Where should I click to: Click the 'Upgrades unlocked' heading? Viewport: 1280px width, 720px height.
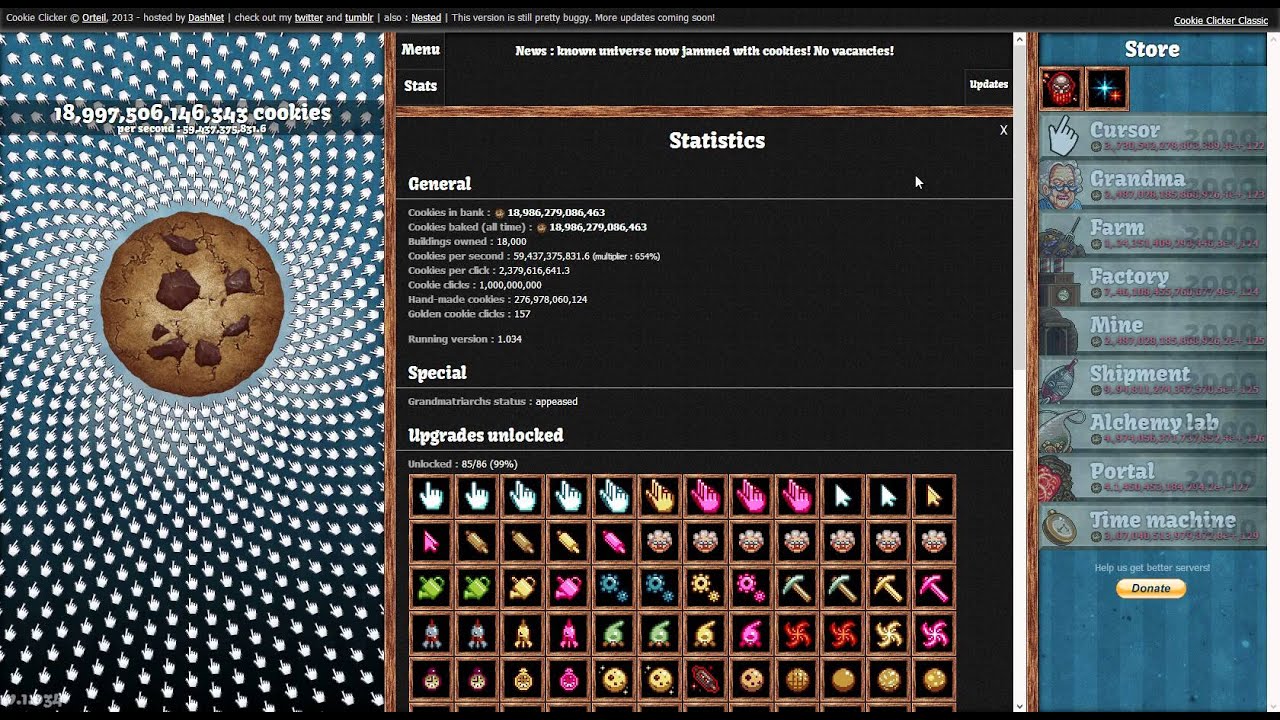point(486,435)
